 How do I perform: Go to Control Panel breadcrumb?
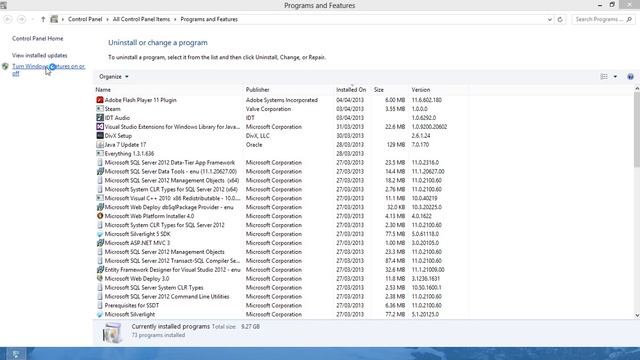click(x=85, y=19)
